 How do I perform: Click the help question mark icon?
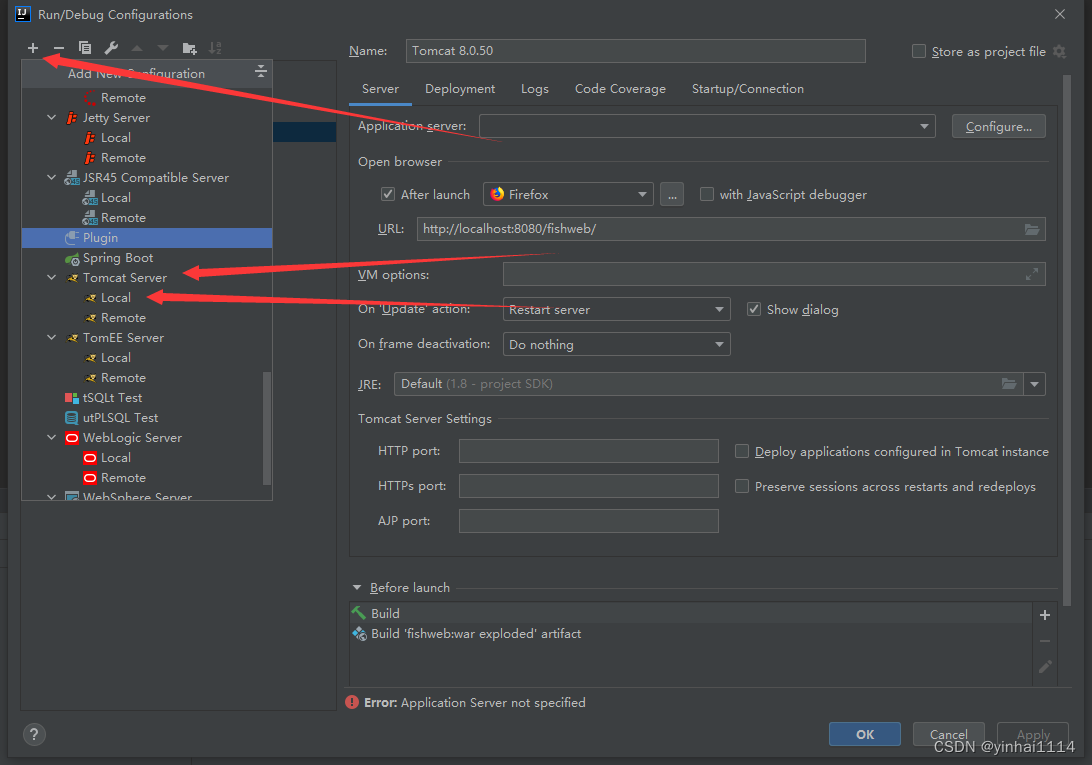(x=34, y=734)
